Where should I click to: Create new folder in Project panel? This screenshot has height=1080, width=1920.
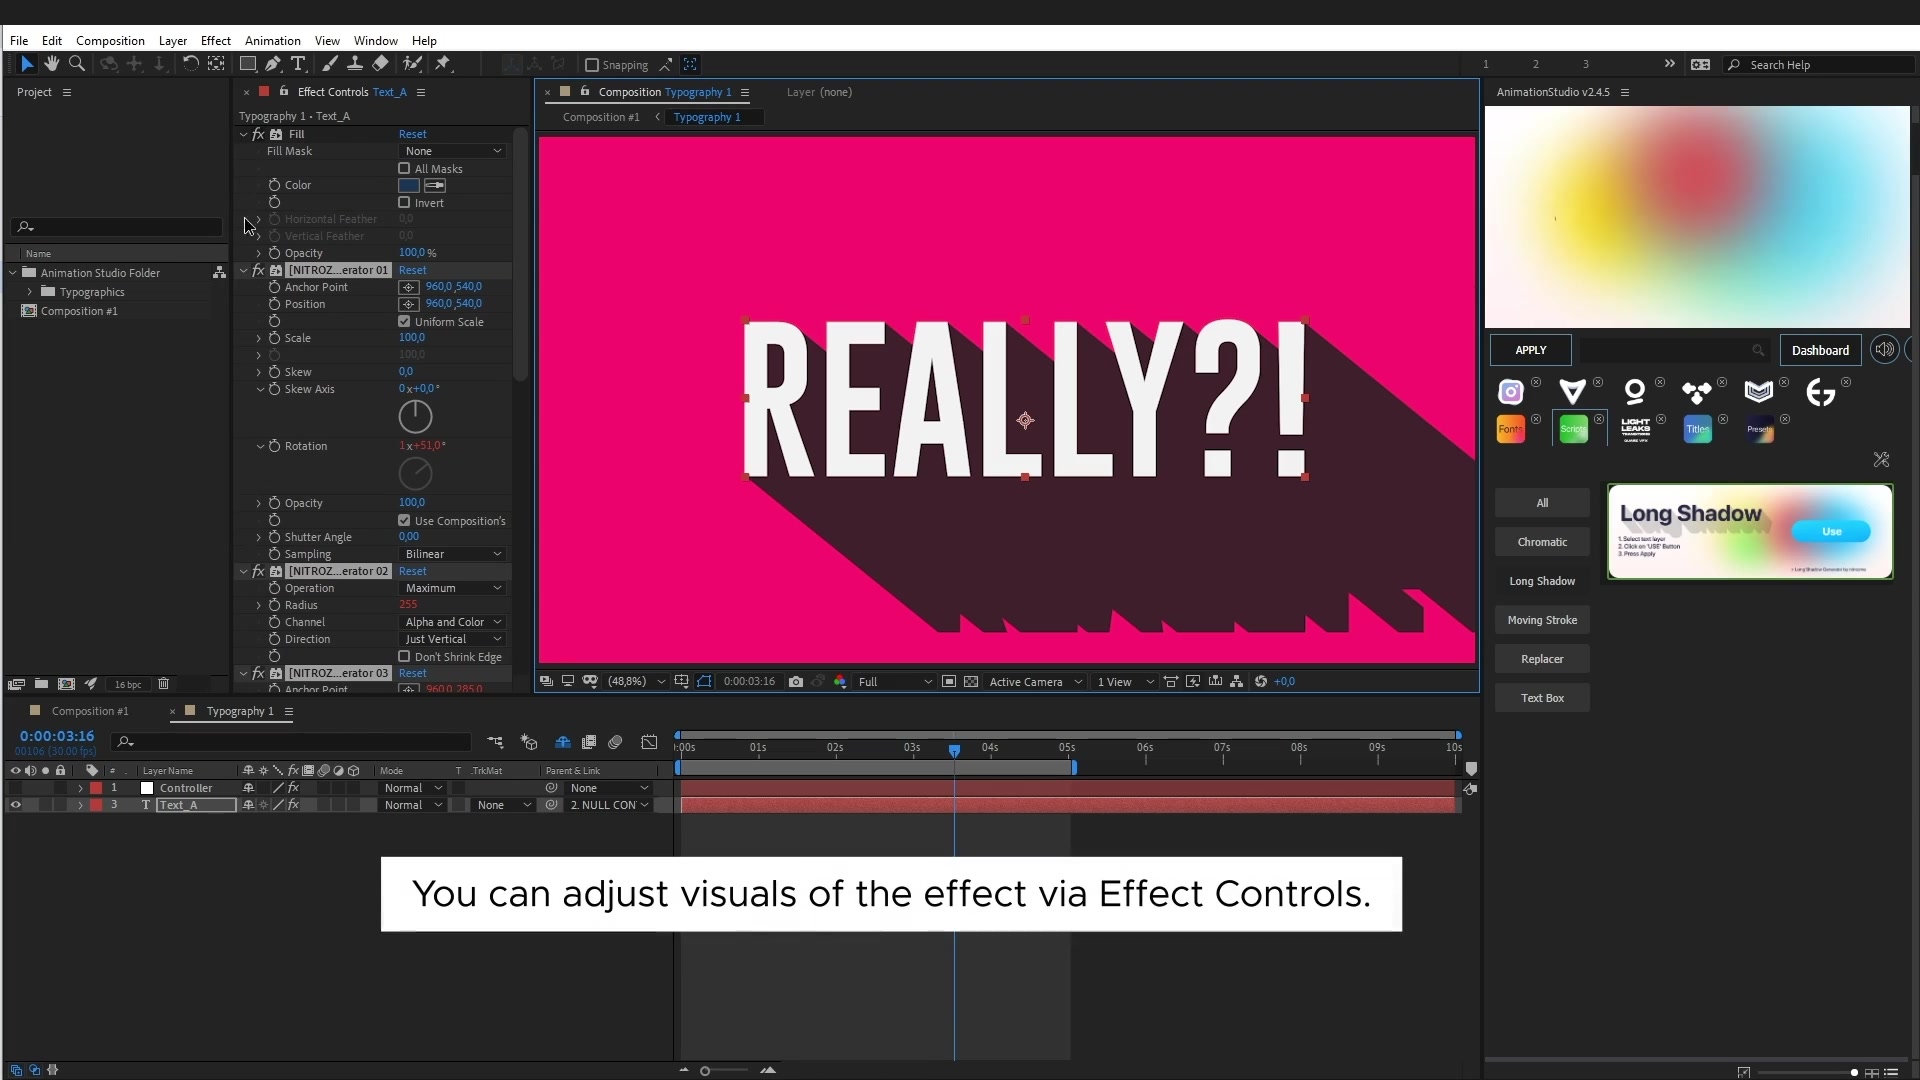[x=41, y=684]
